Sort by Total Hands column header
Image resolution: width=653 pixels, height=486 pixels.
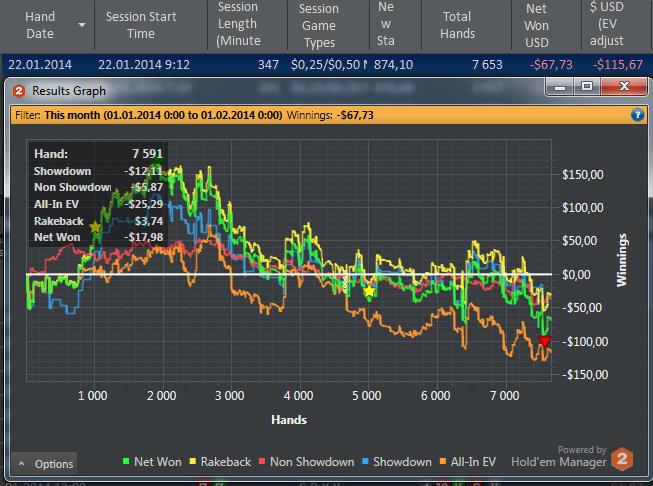(x=457, y=25)
